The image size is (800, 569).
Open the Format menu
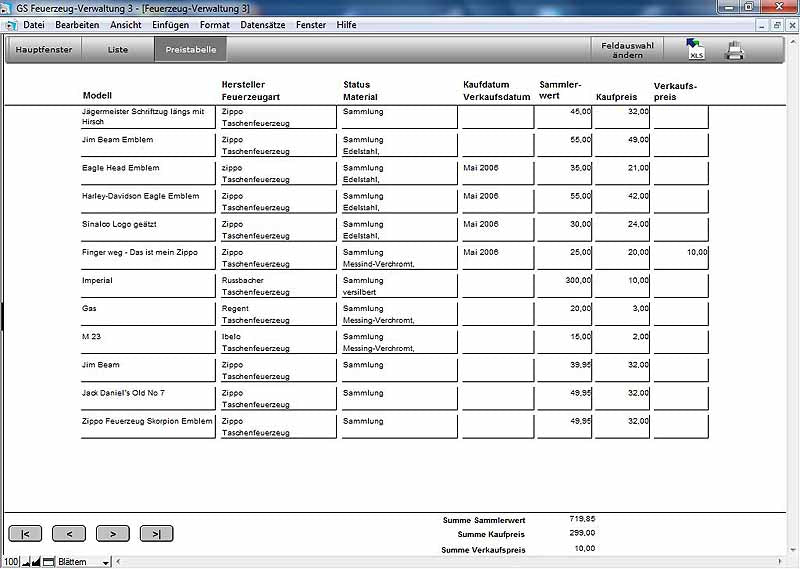(x=214, y=24)
